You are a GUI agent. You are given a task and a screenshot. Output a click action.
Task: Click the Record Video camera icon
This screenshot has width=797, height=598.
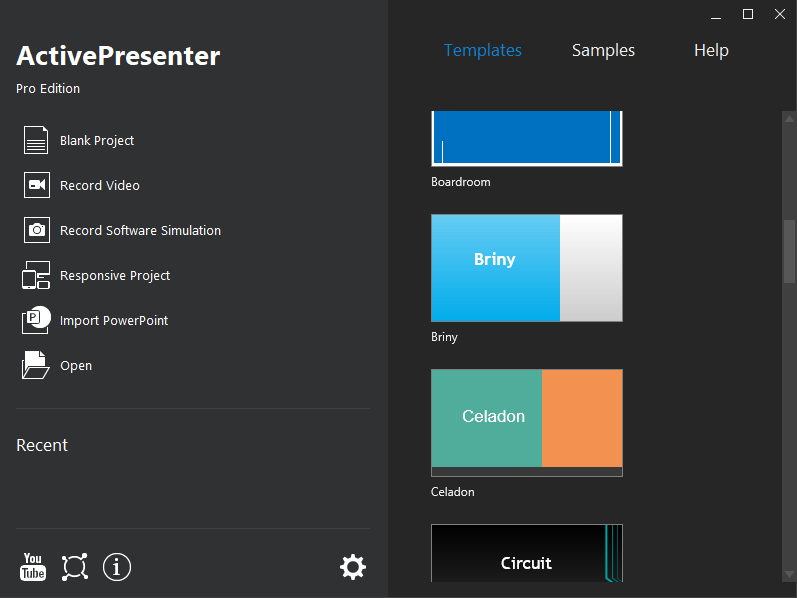tap(37, 185)
